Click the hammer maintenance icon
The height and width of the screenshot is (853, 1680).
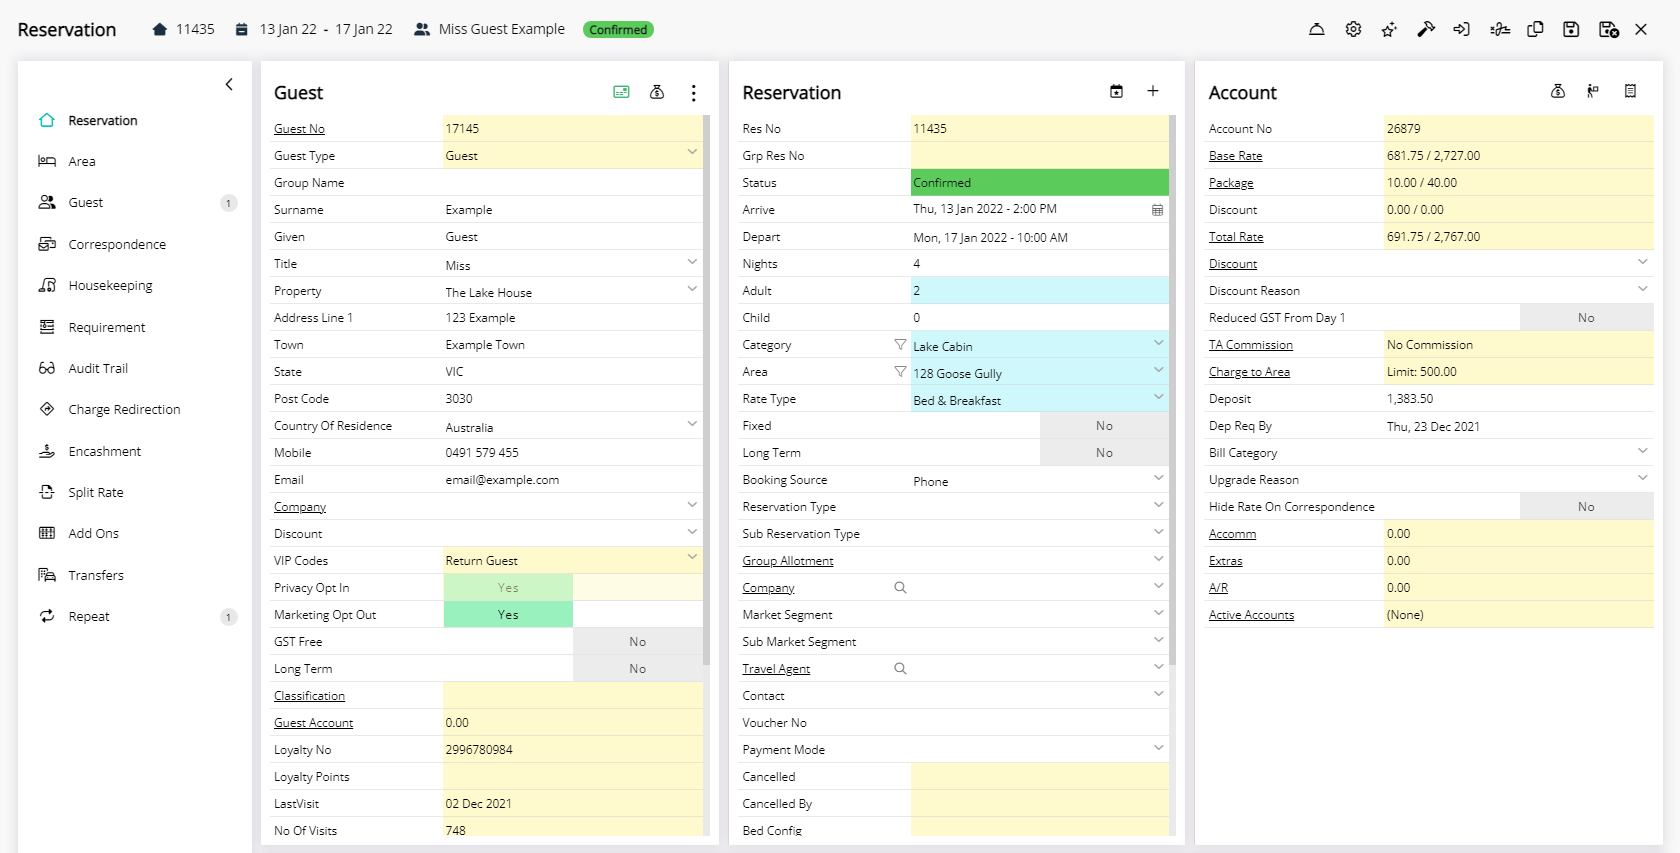(x=1426, y=30)
